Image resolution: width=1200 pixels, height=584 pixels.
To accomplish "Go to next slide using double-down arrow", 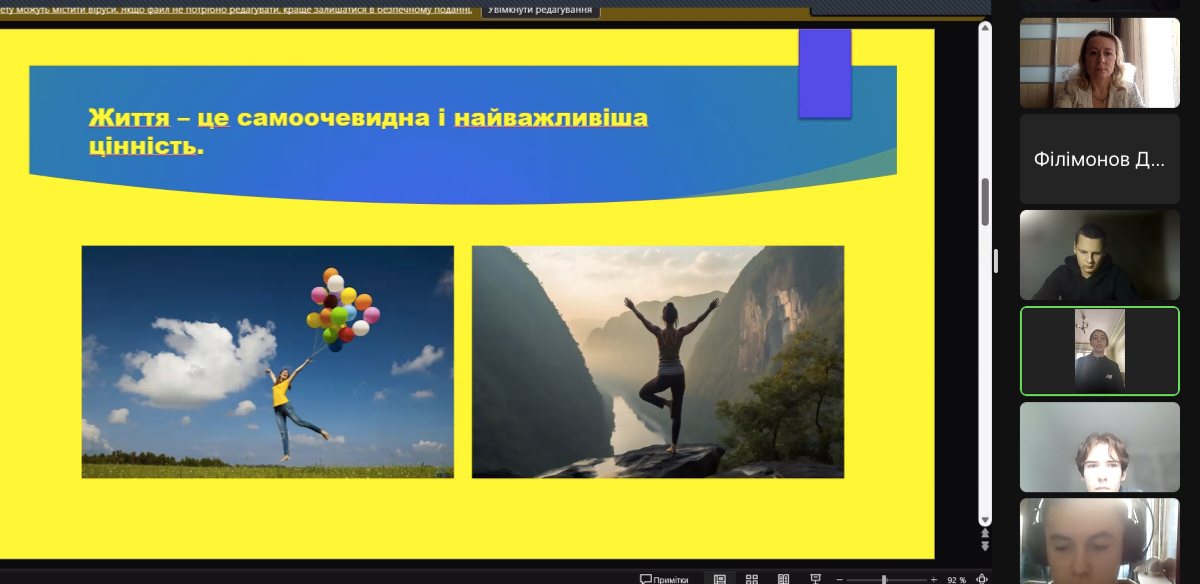I will [x=984, y=546].
